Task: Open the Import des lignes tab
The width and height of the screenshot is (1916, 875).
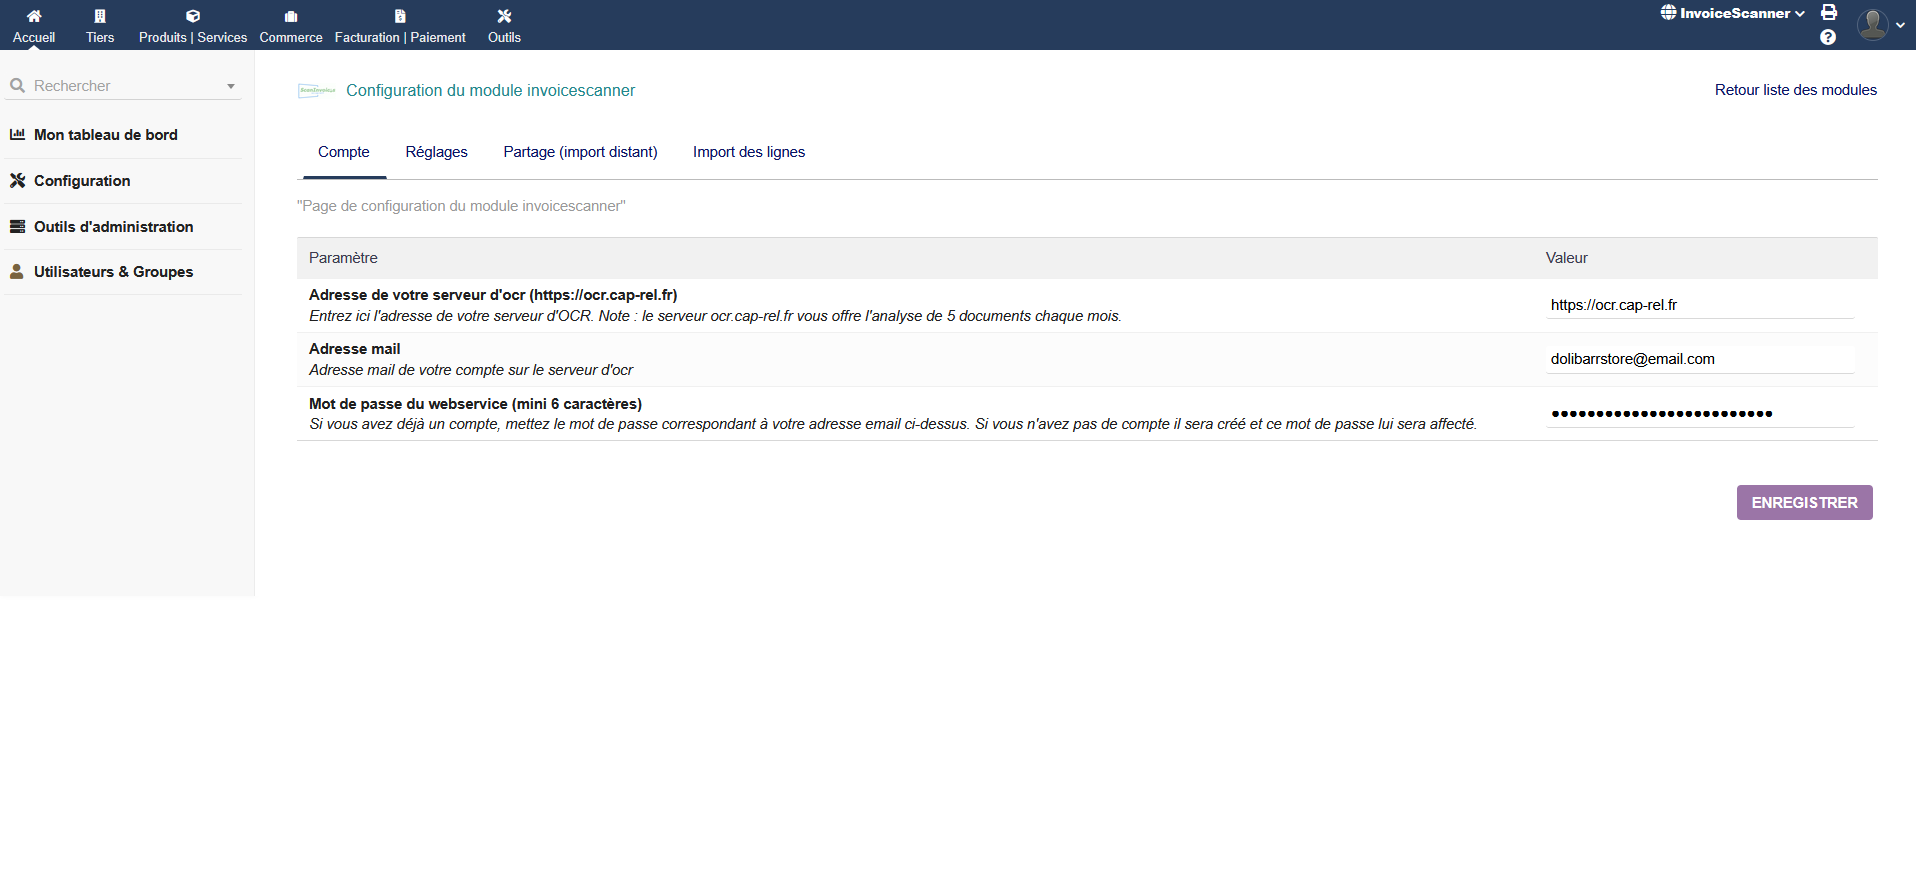Action: coord(748,152)
